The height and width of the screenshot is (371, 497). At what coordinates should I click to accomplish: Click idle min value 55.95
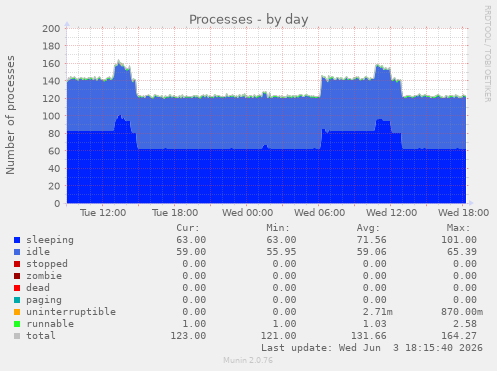pyautogui.click(x=281, y=252)
